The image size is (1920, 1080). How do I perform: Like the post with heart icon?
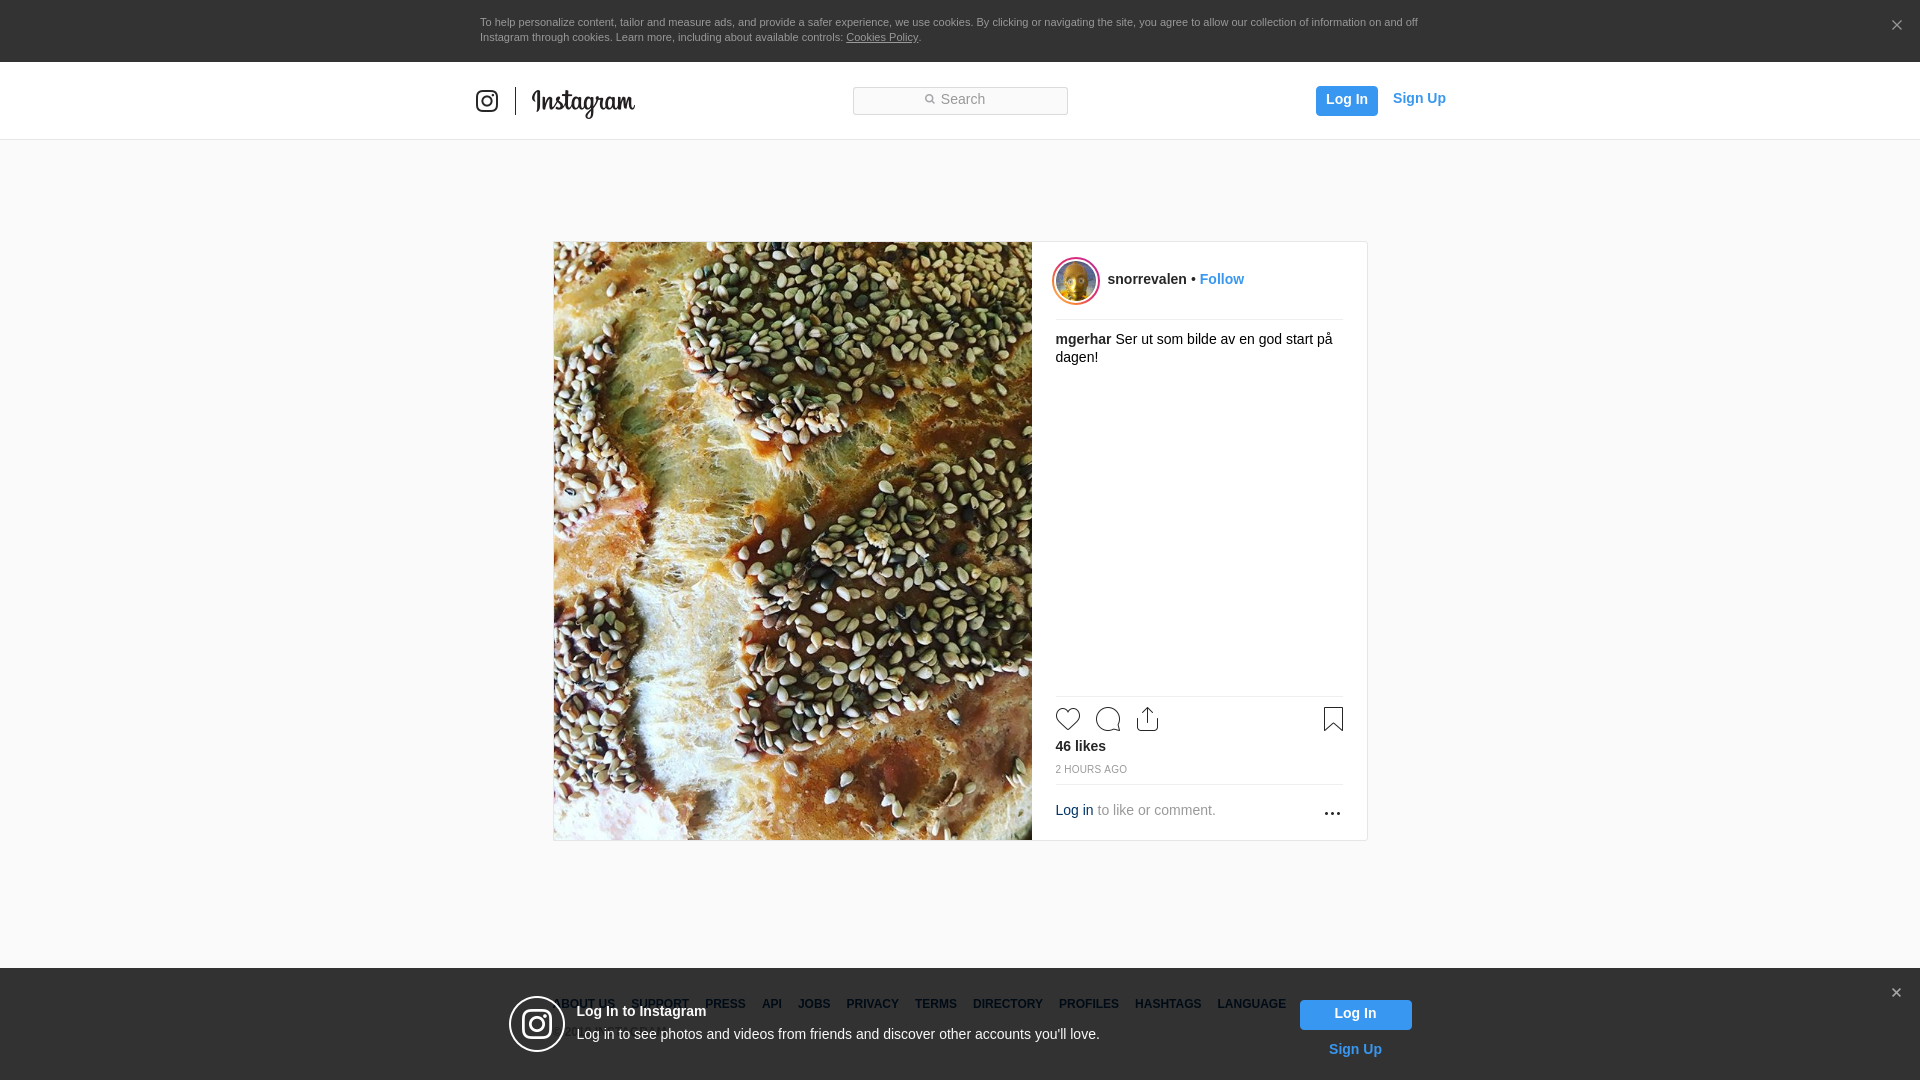click(1068, 719)
